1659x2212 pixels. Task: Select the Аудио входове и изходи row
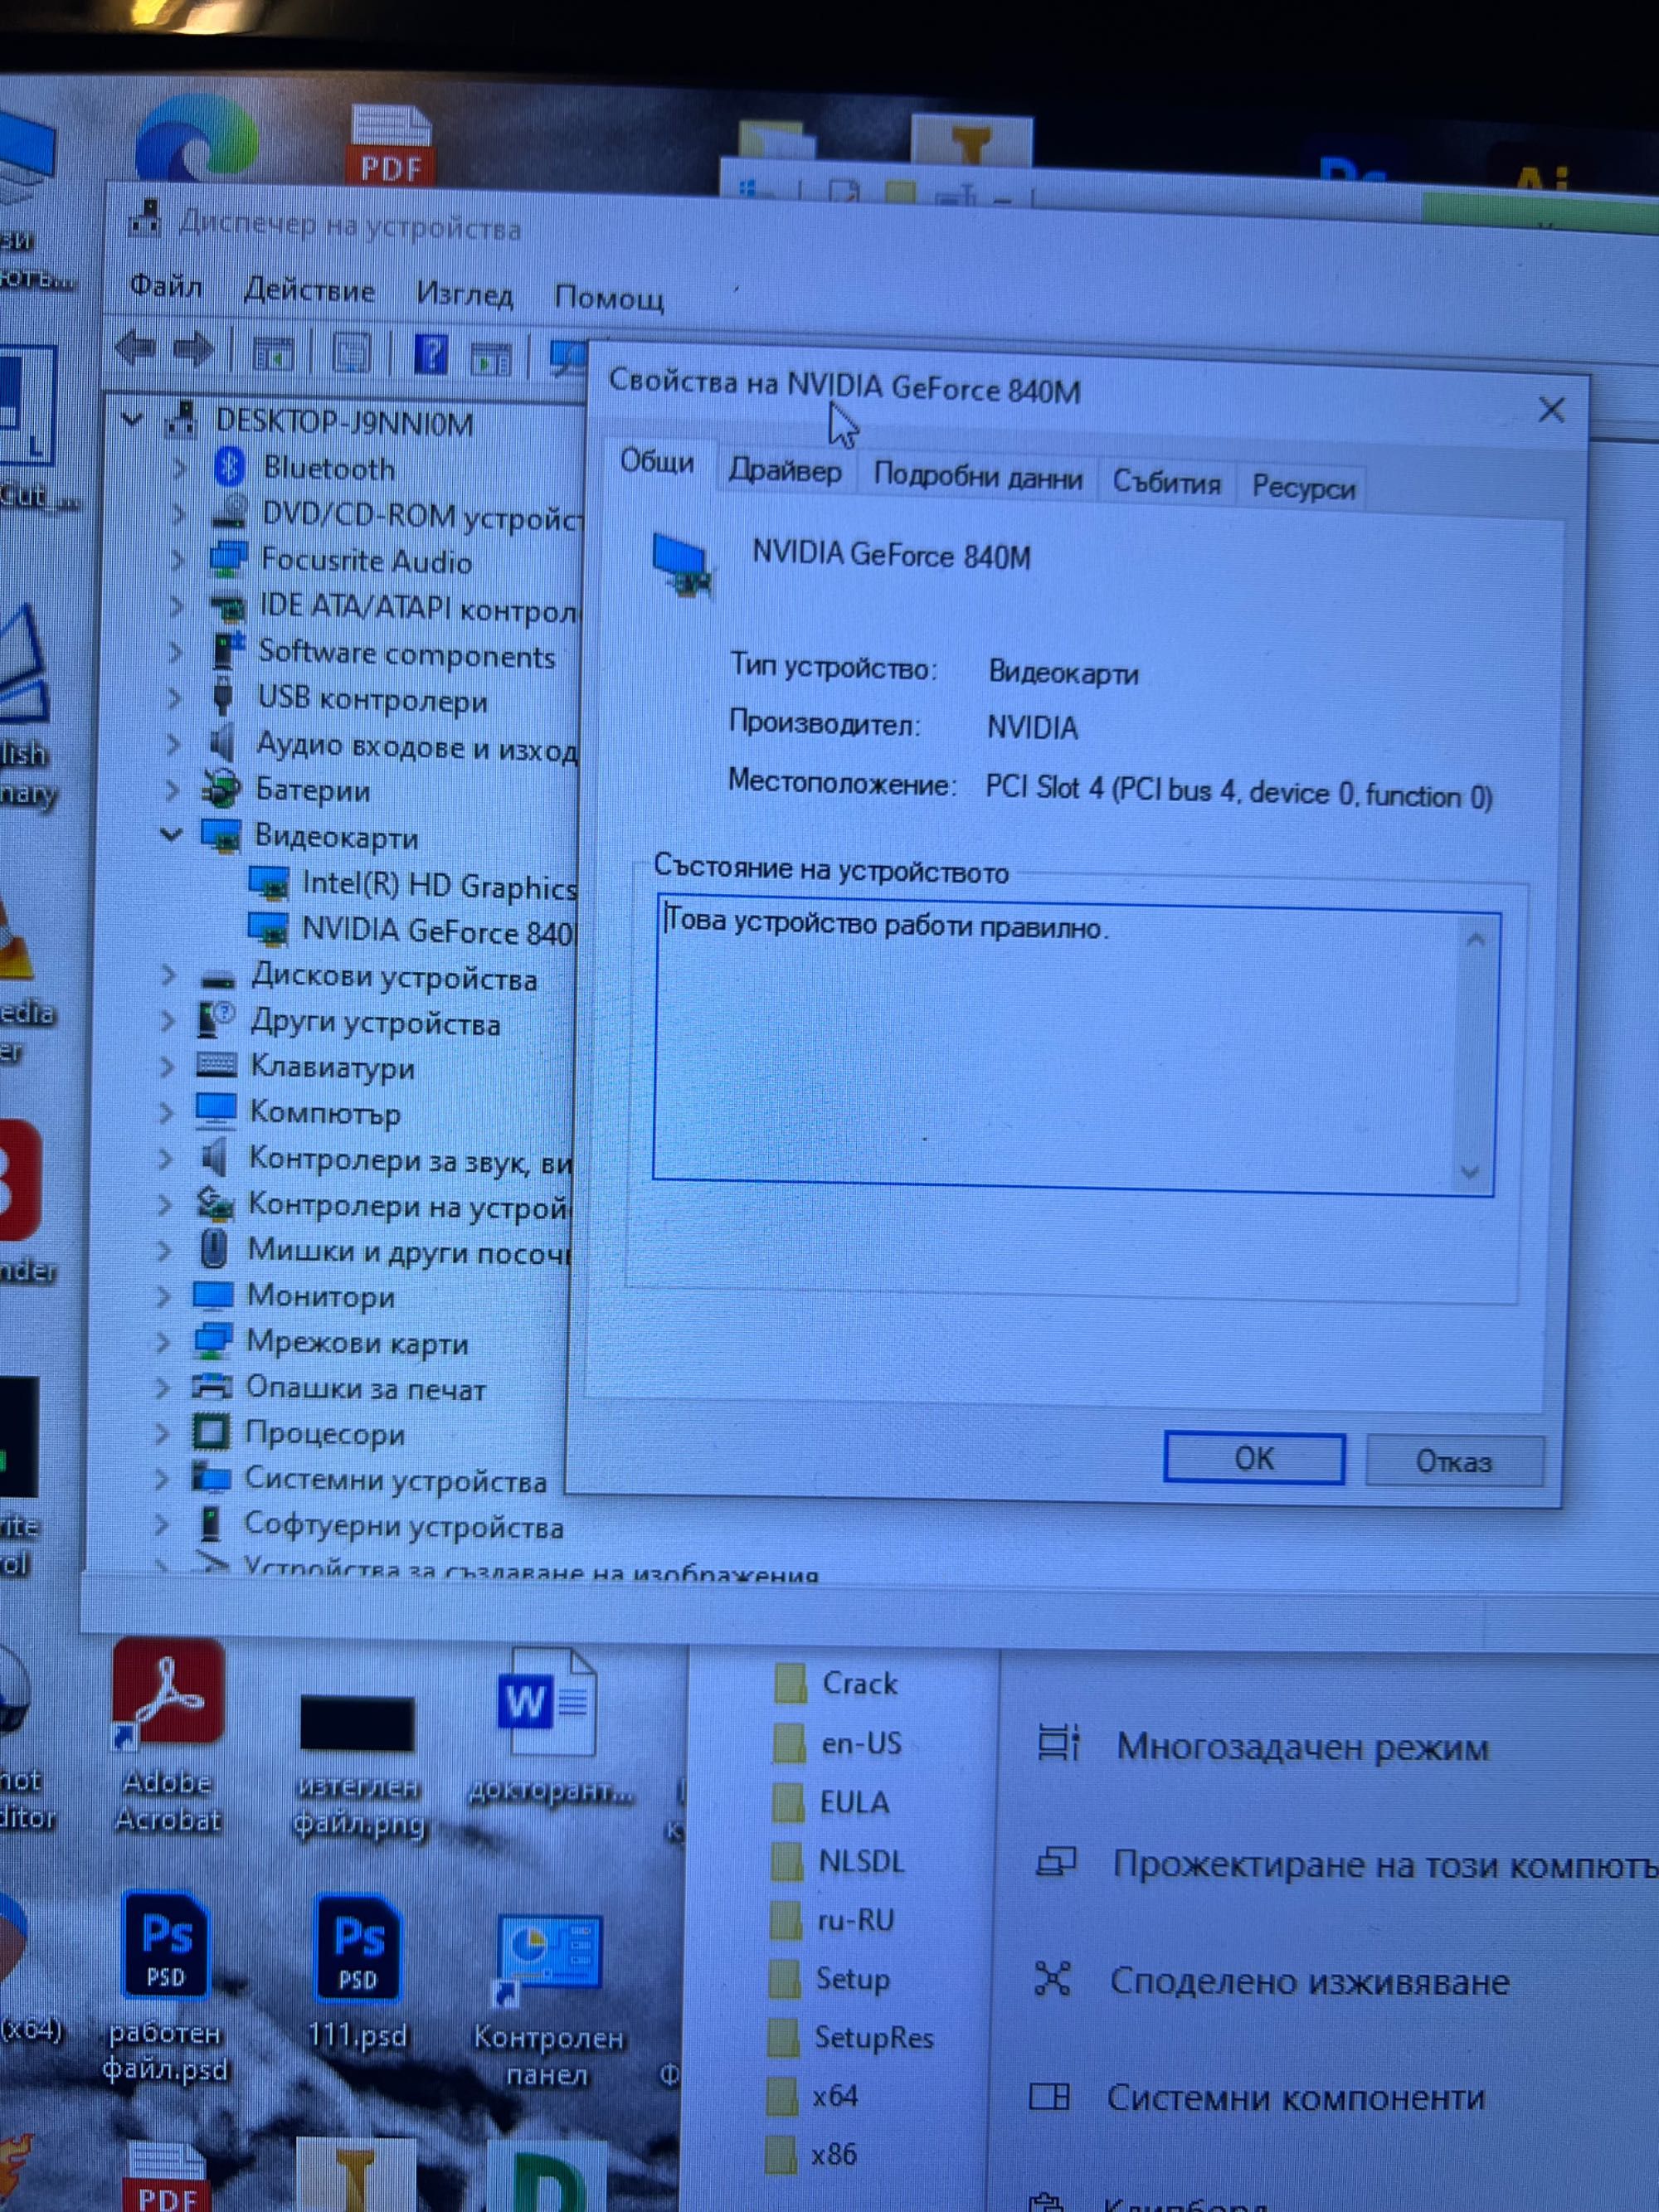click(393, 746)
